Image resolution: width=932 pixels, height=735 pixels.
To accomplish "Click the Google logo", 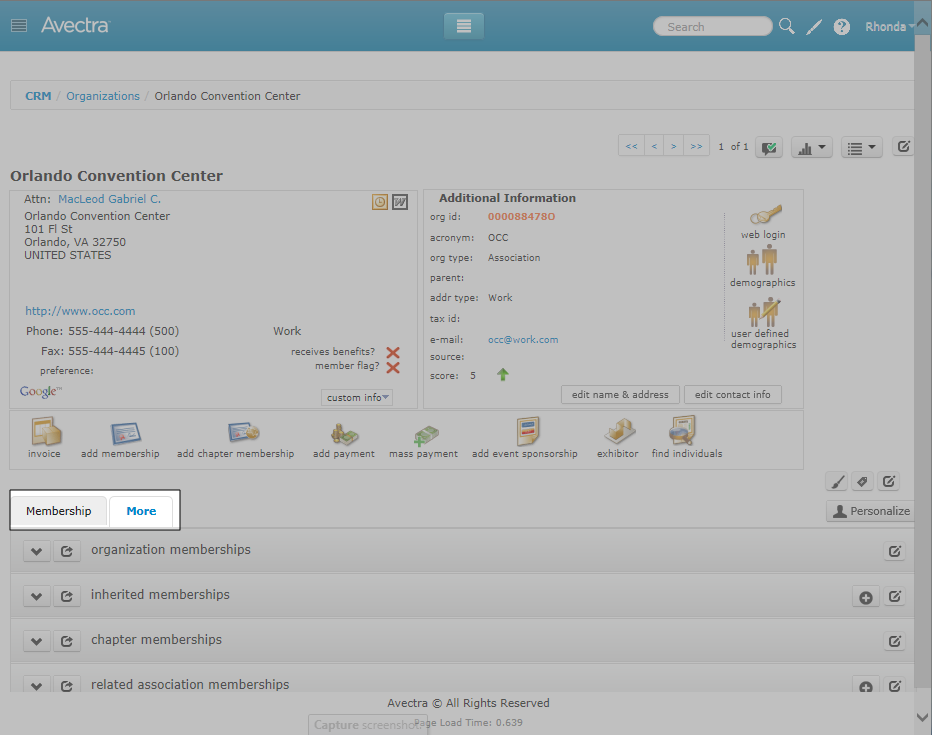I will pyautogui.click(x=40, y=391).
